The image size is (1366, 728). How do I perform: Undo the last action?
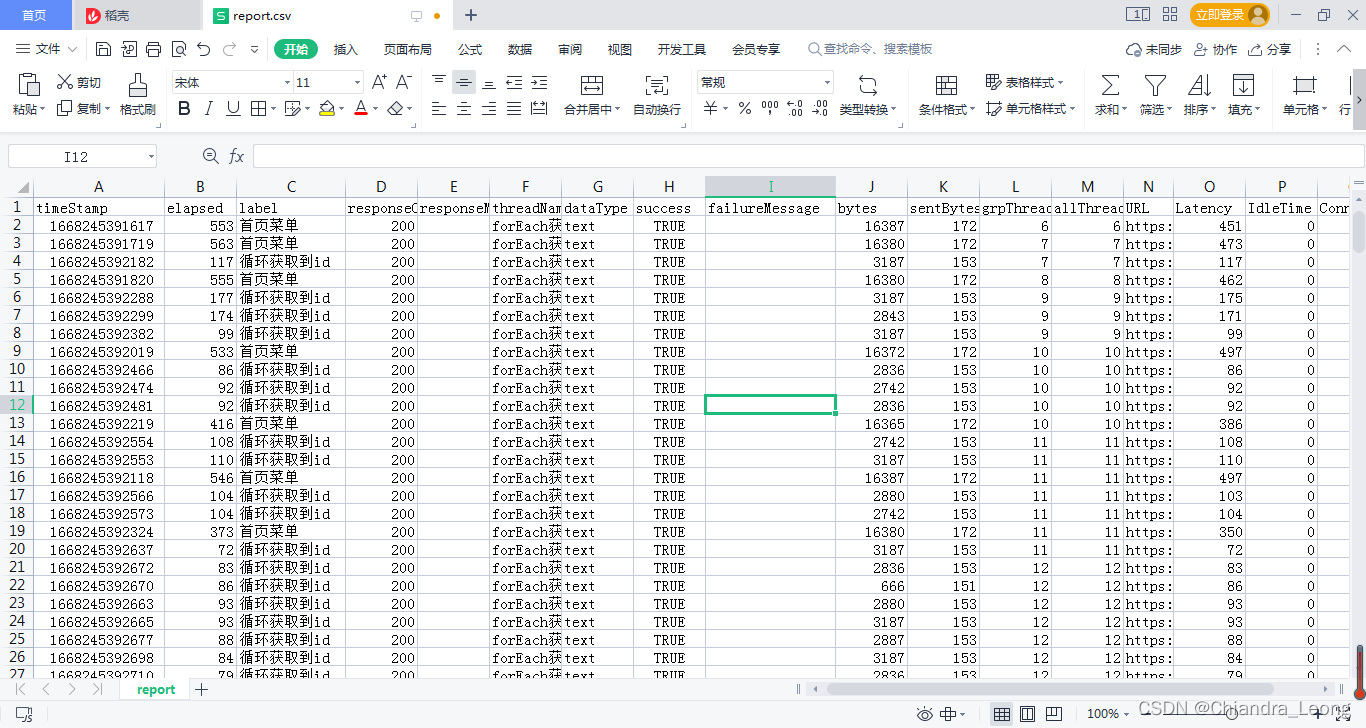204,49
